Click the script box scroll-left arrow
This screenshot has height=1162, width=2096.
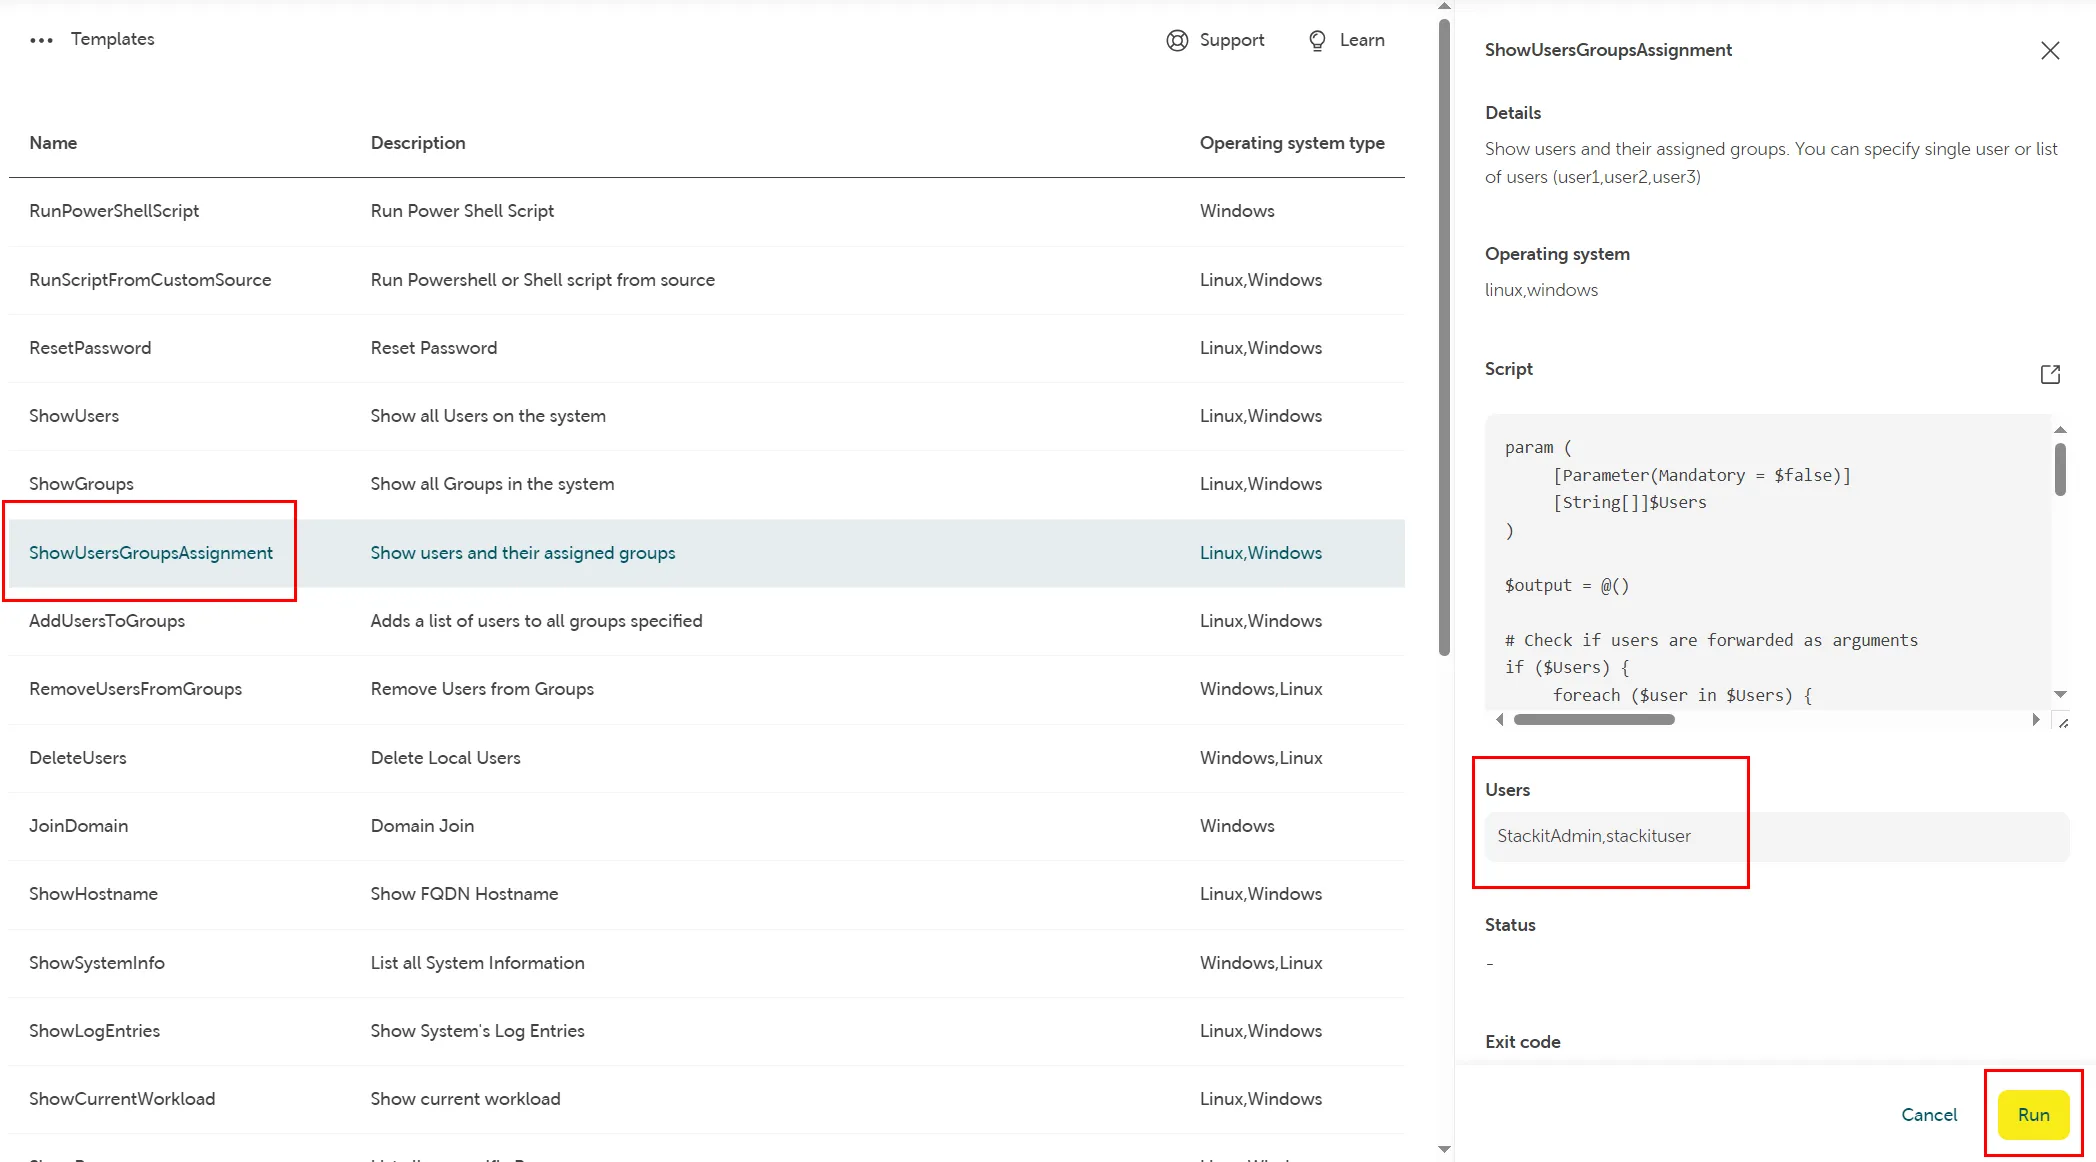(x=1499, y=720)
